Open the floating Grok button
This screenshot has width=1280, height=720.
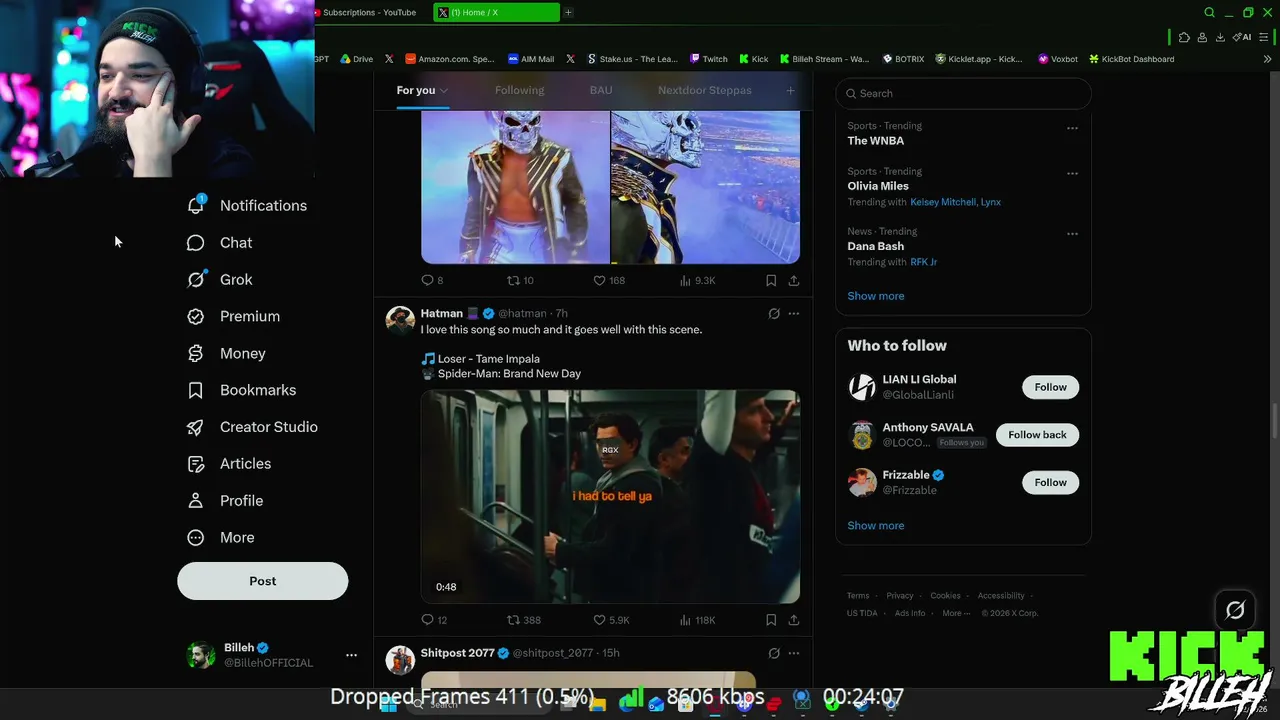(1235, 610)
